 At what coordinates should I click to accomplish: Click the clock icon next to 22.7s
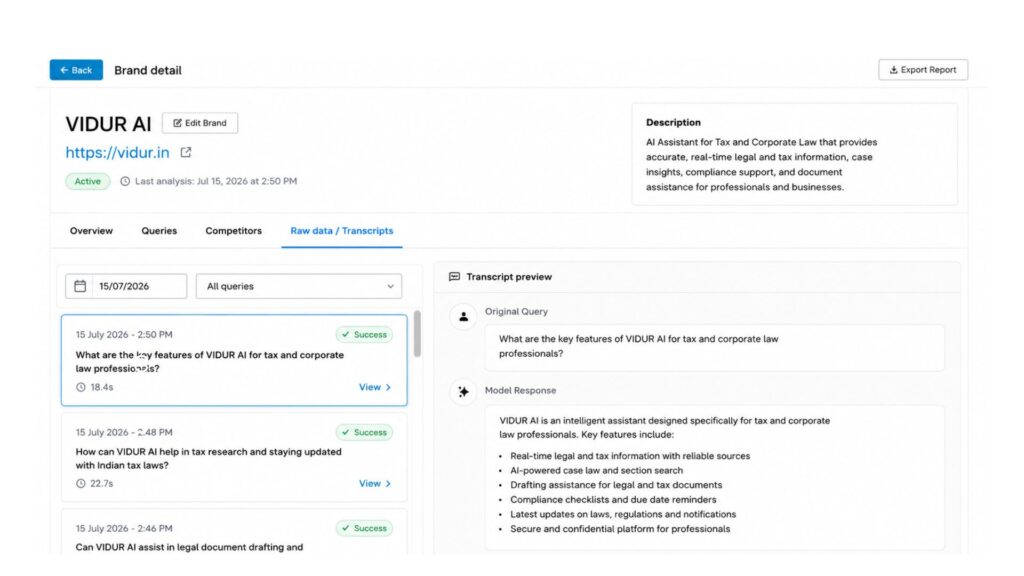click(81, 483)
